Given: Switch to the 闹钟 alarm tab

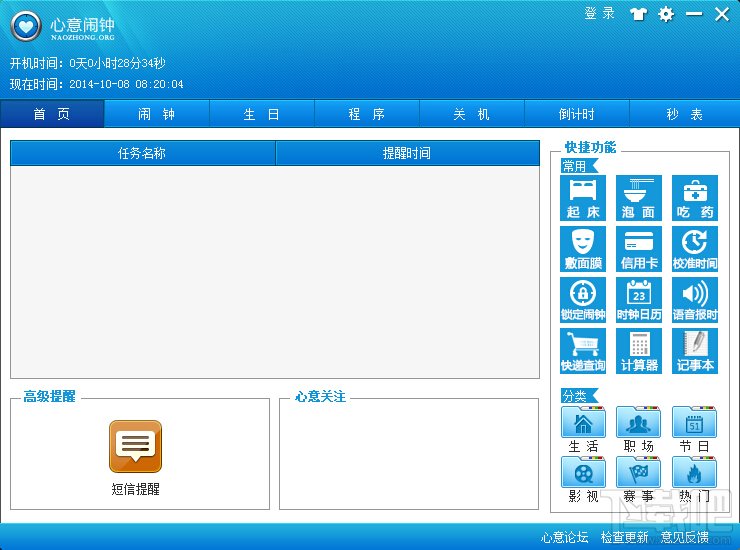Looking at the screenshot, I should [x=157, y=114].
